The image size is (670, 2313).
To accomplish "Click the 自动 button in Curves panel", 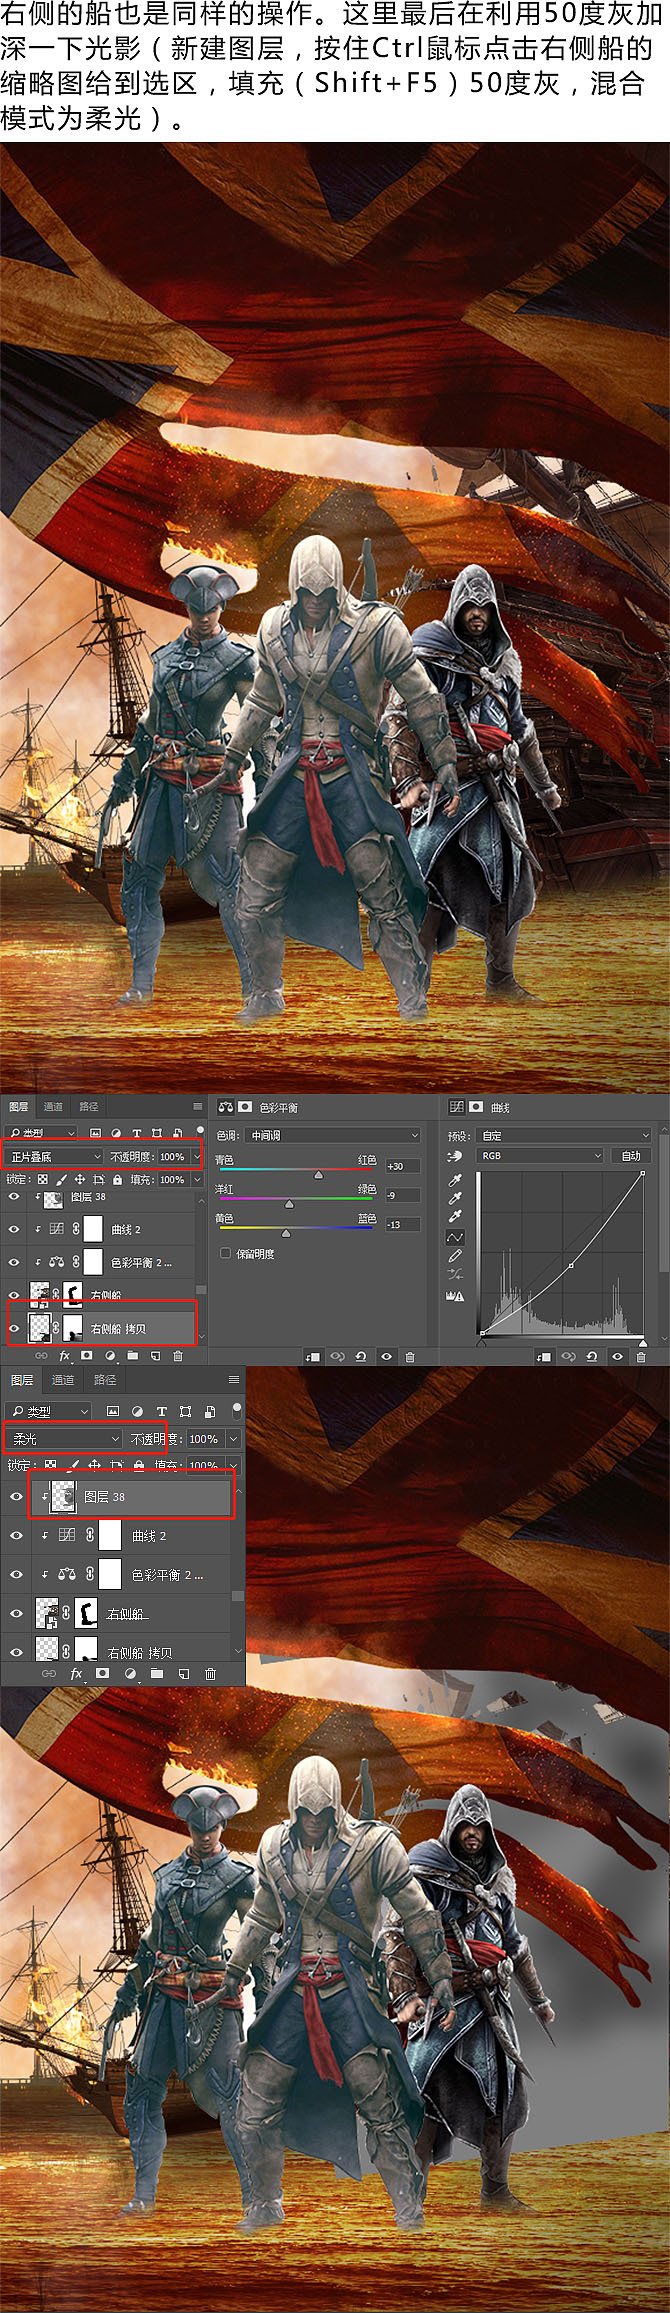I will click(x=630, y=1155).
